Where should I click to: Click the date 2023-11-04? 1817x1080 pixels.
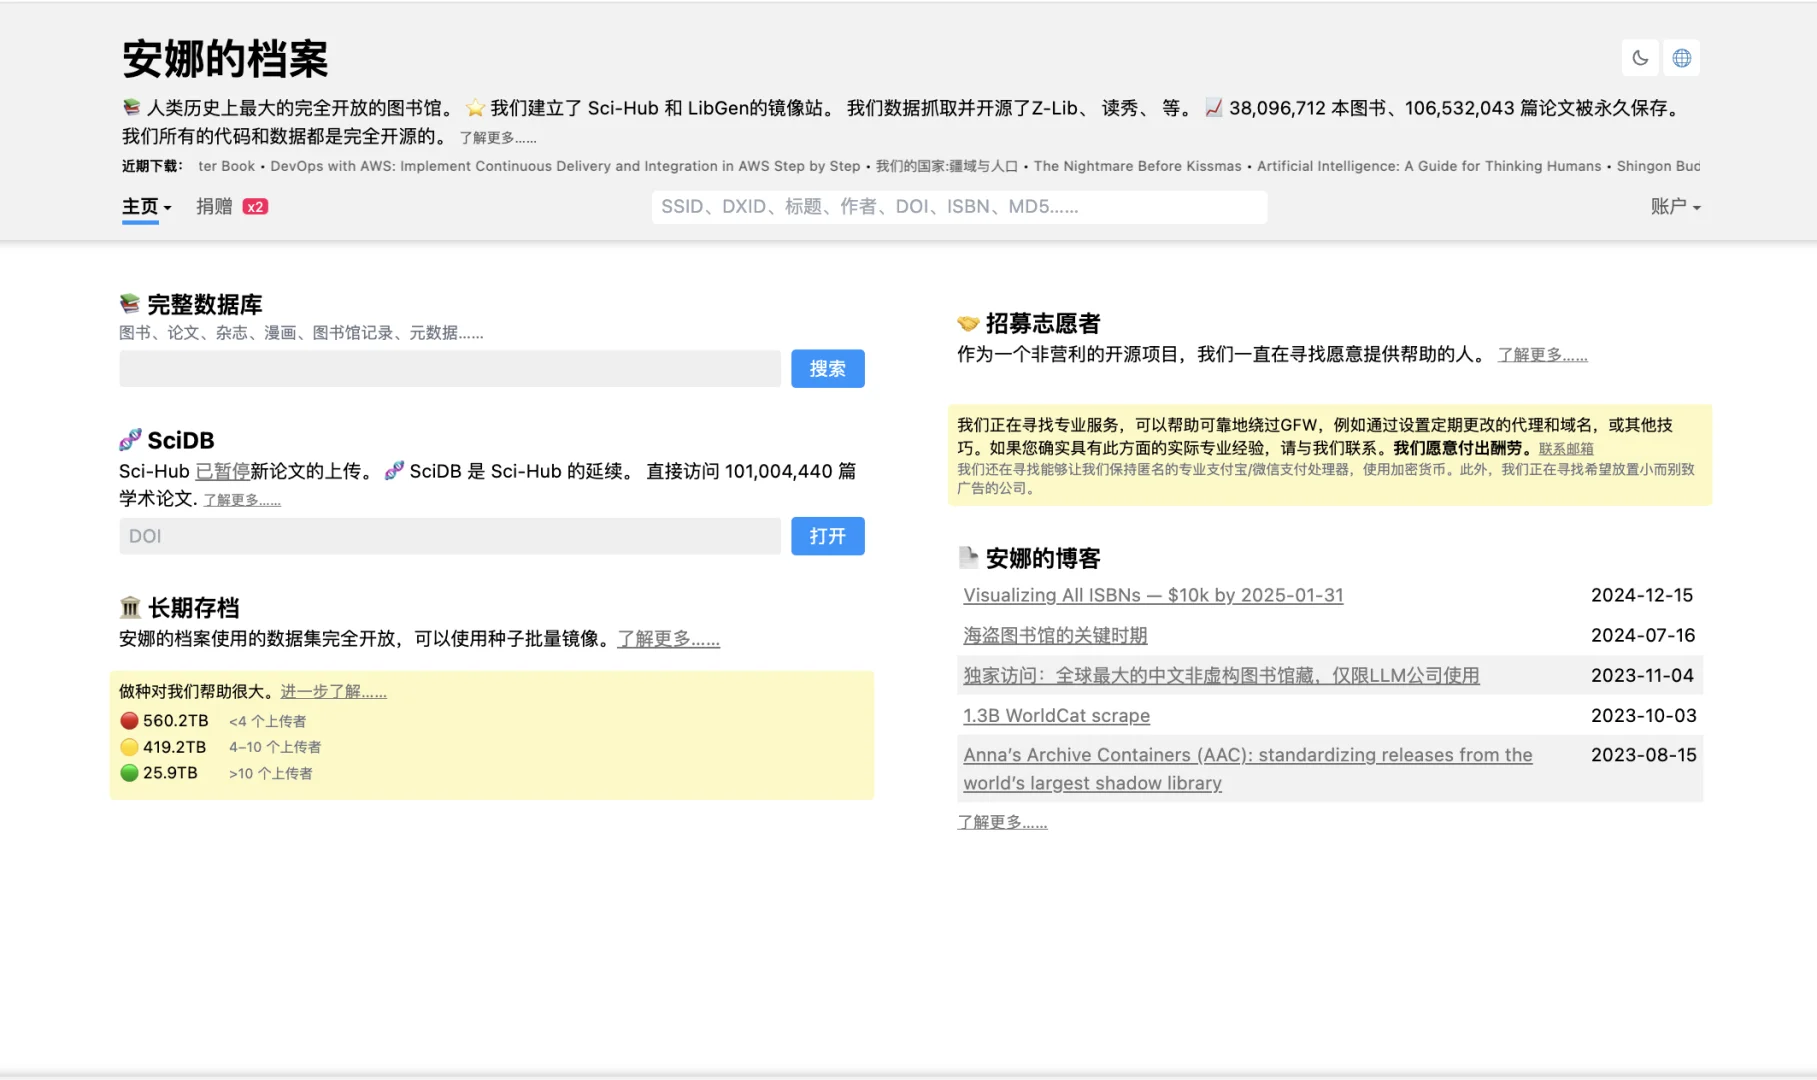coord(1642,675)
